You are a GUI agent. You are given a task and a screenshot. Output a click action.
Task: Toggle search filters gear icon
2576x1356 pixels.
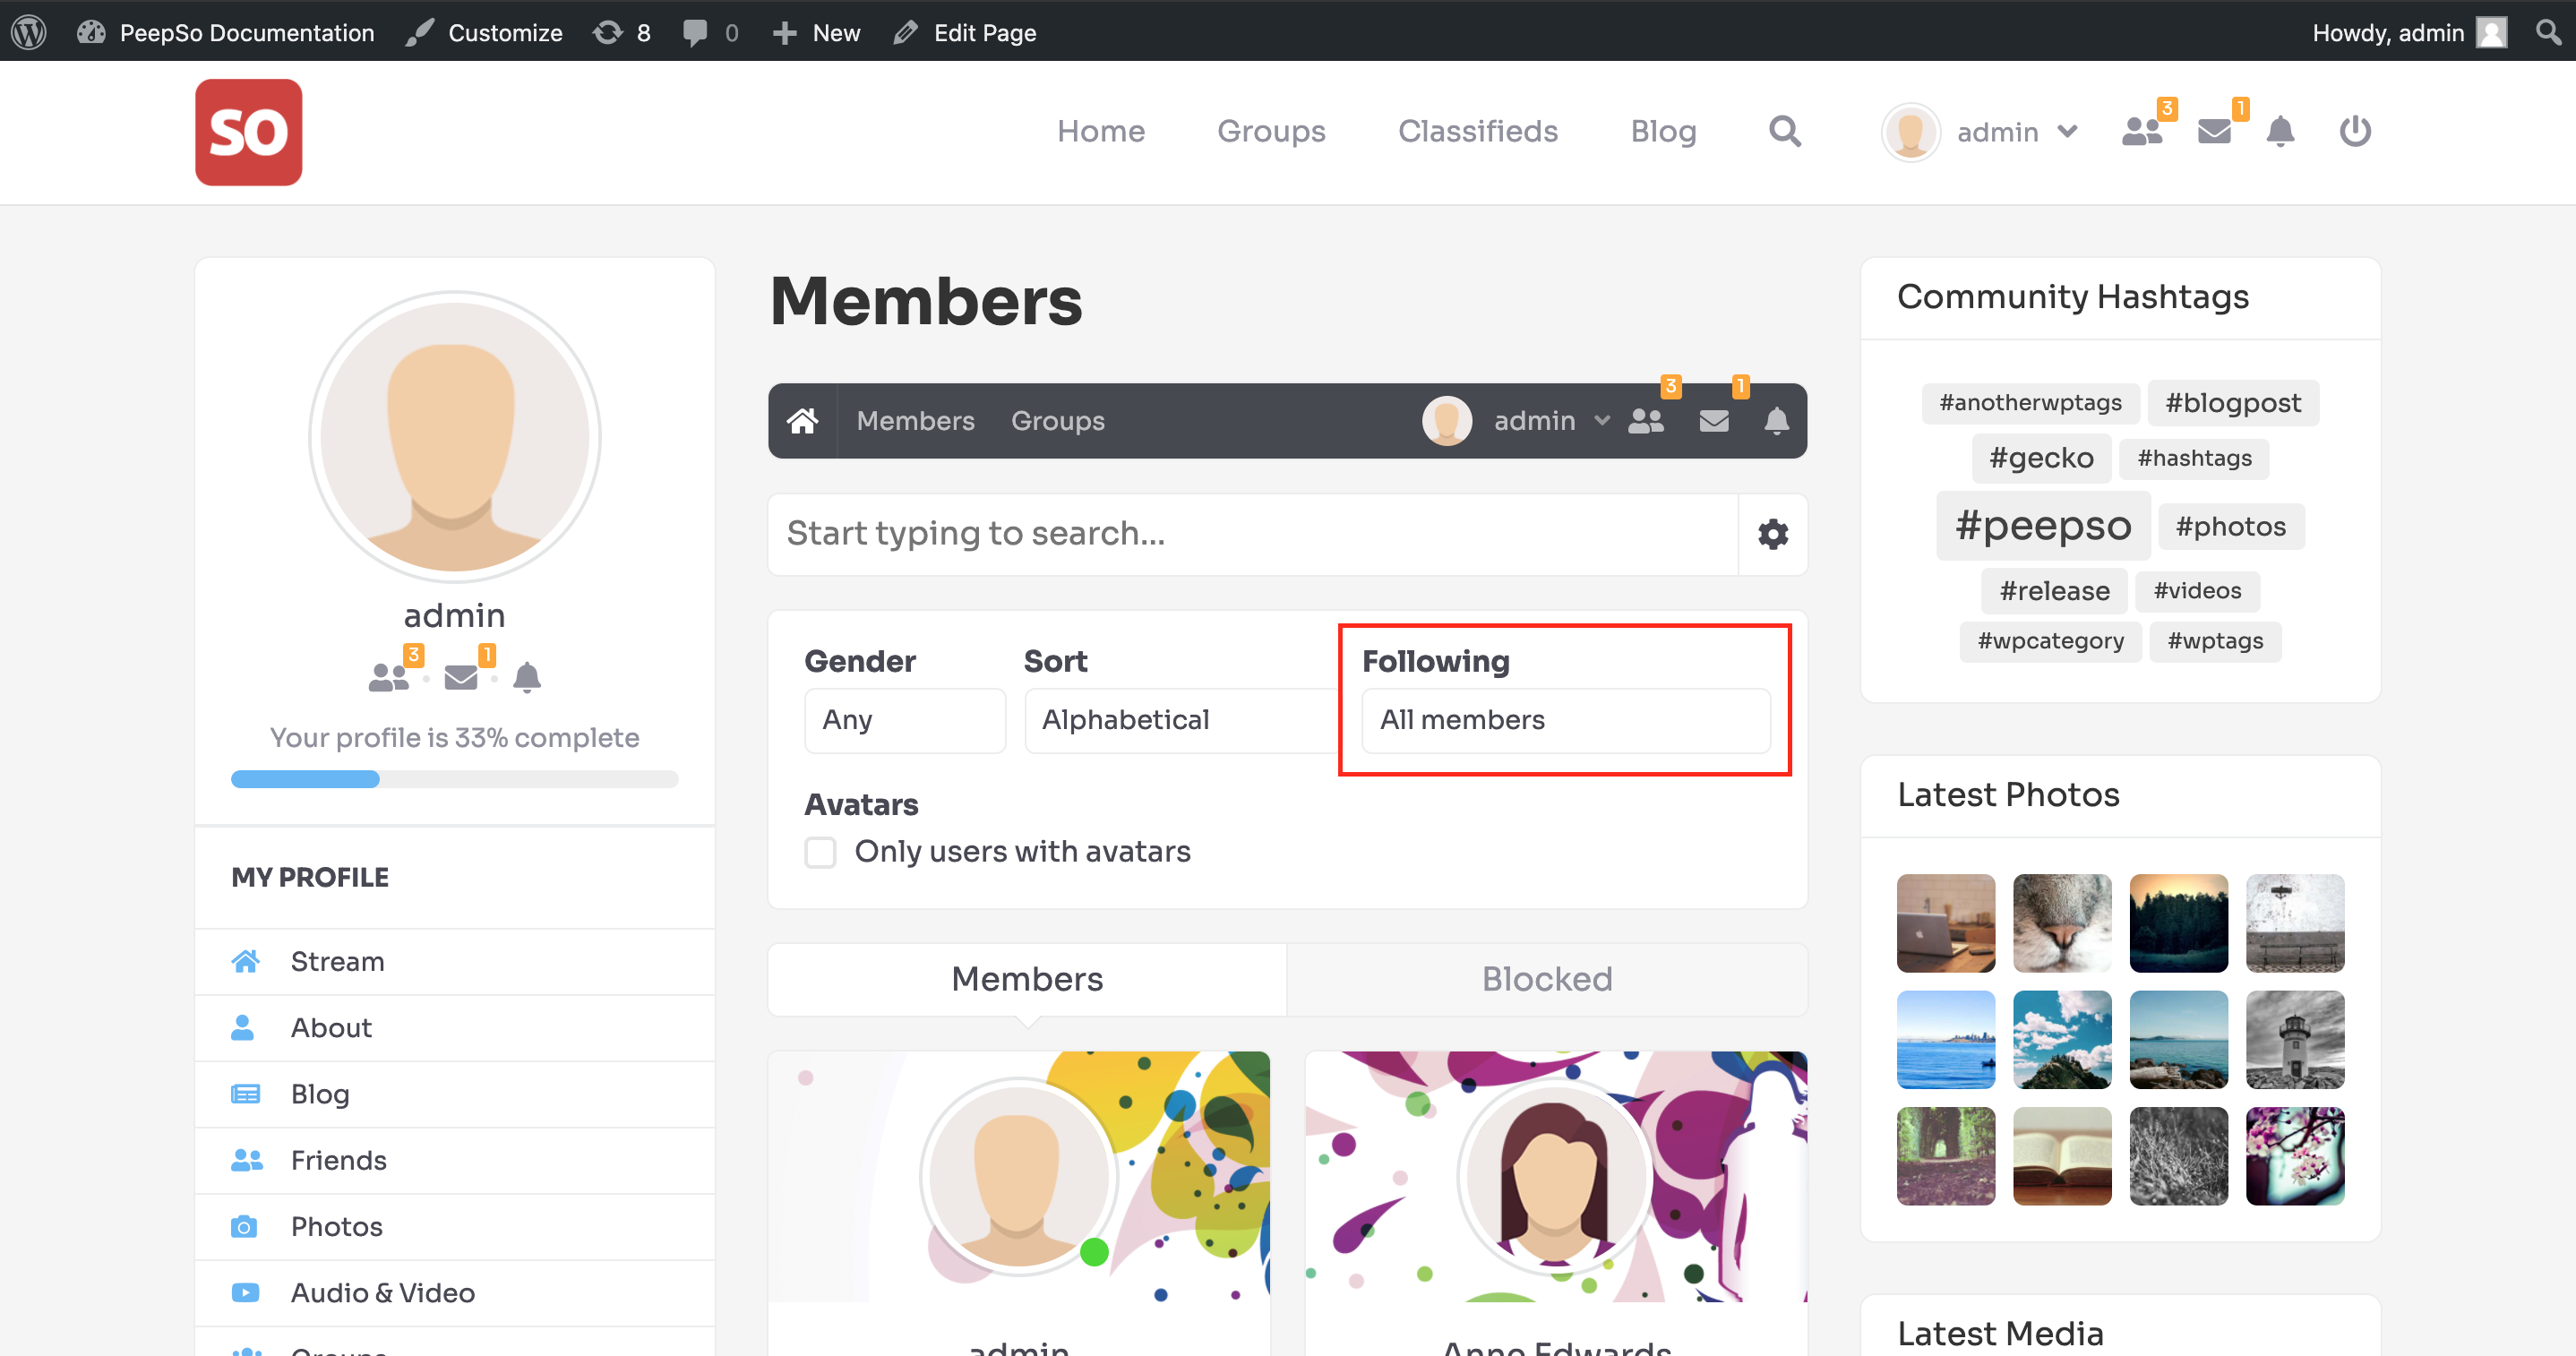click(x=1773, y=534)
